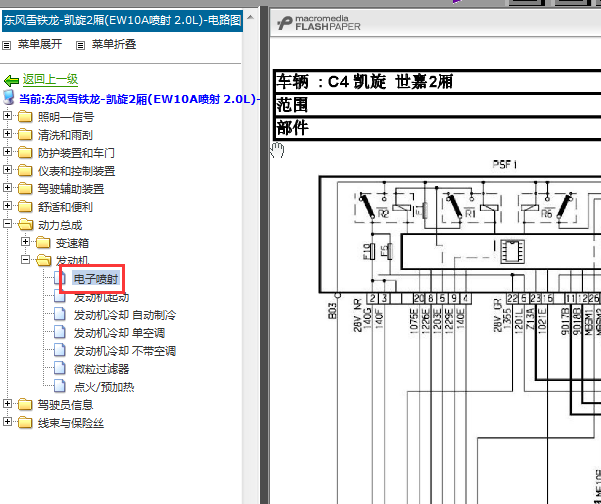Screen dimensions: 601x504
Task: Expand the 防护装置和车门 tree node
Action: point(7,151)
